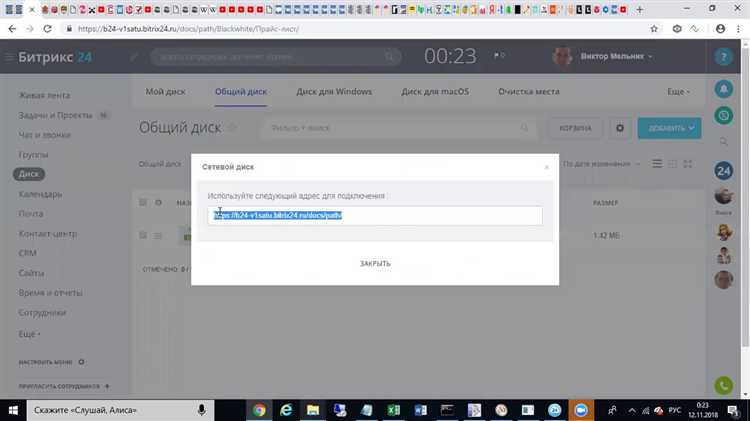Open Задачи и Проекты in sidebar
Viewport: 750px width, 421px height.
tap(55, 115)
